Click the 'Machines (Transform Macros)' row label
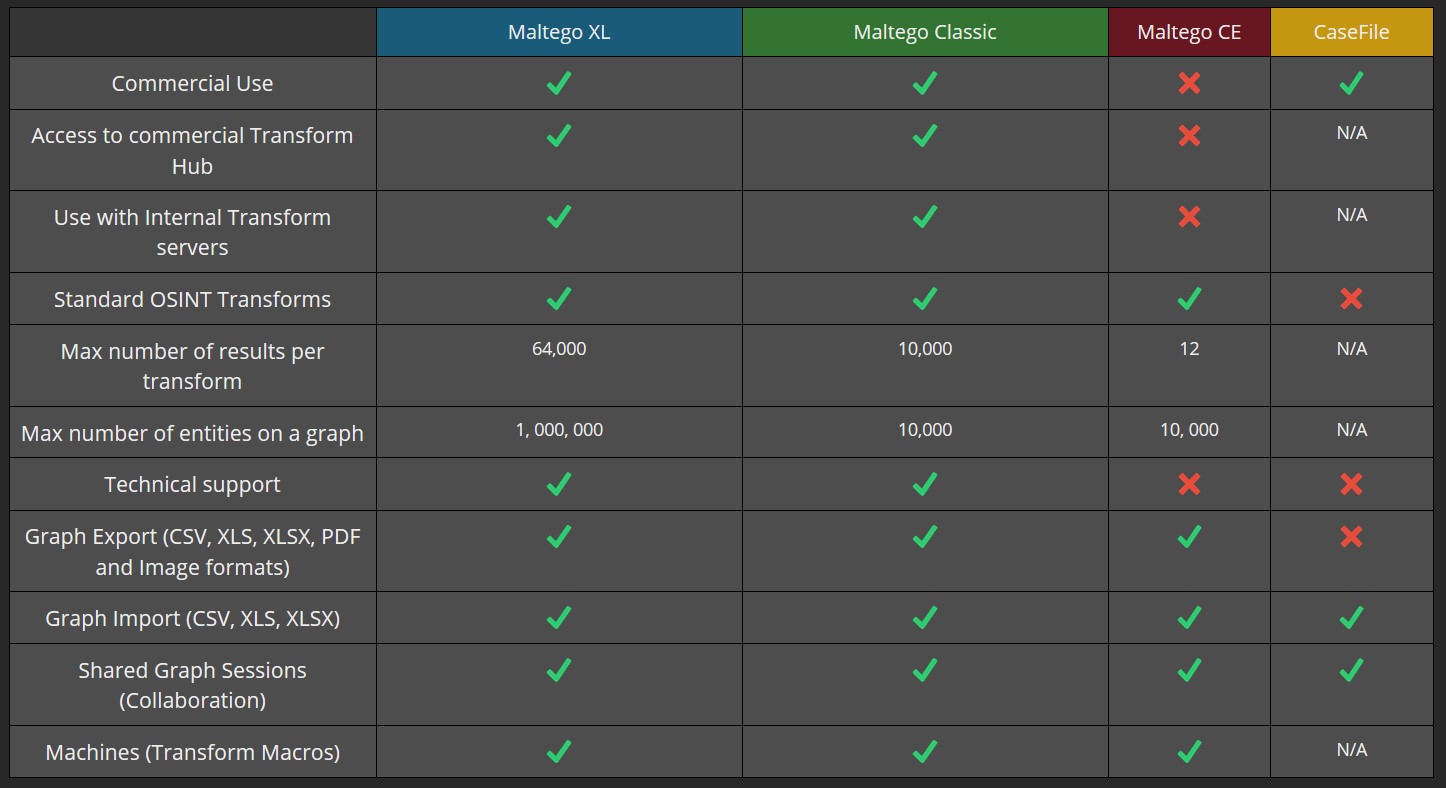This screenshot has width=1446, height=788. (x=192, y=752)
